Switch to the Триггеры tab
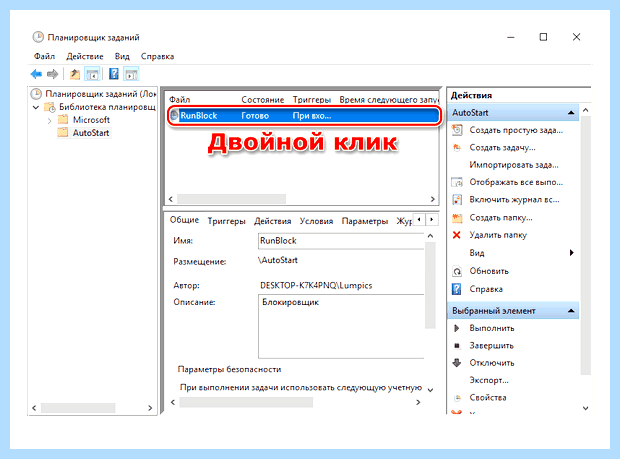620x459 pixels. [x=227, y=221]
